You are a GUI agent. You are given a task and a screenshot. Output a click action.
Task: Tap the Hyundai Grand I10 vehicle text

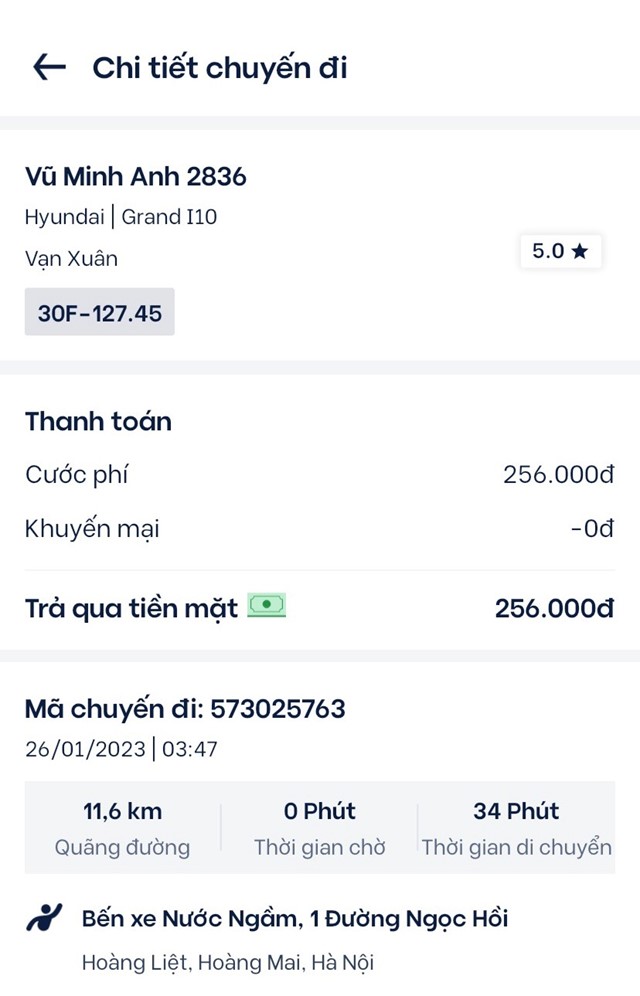[x=121, y=217]
